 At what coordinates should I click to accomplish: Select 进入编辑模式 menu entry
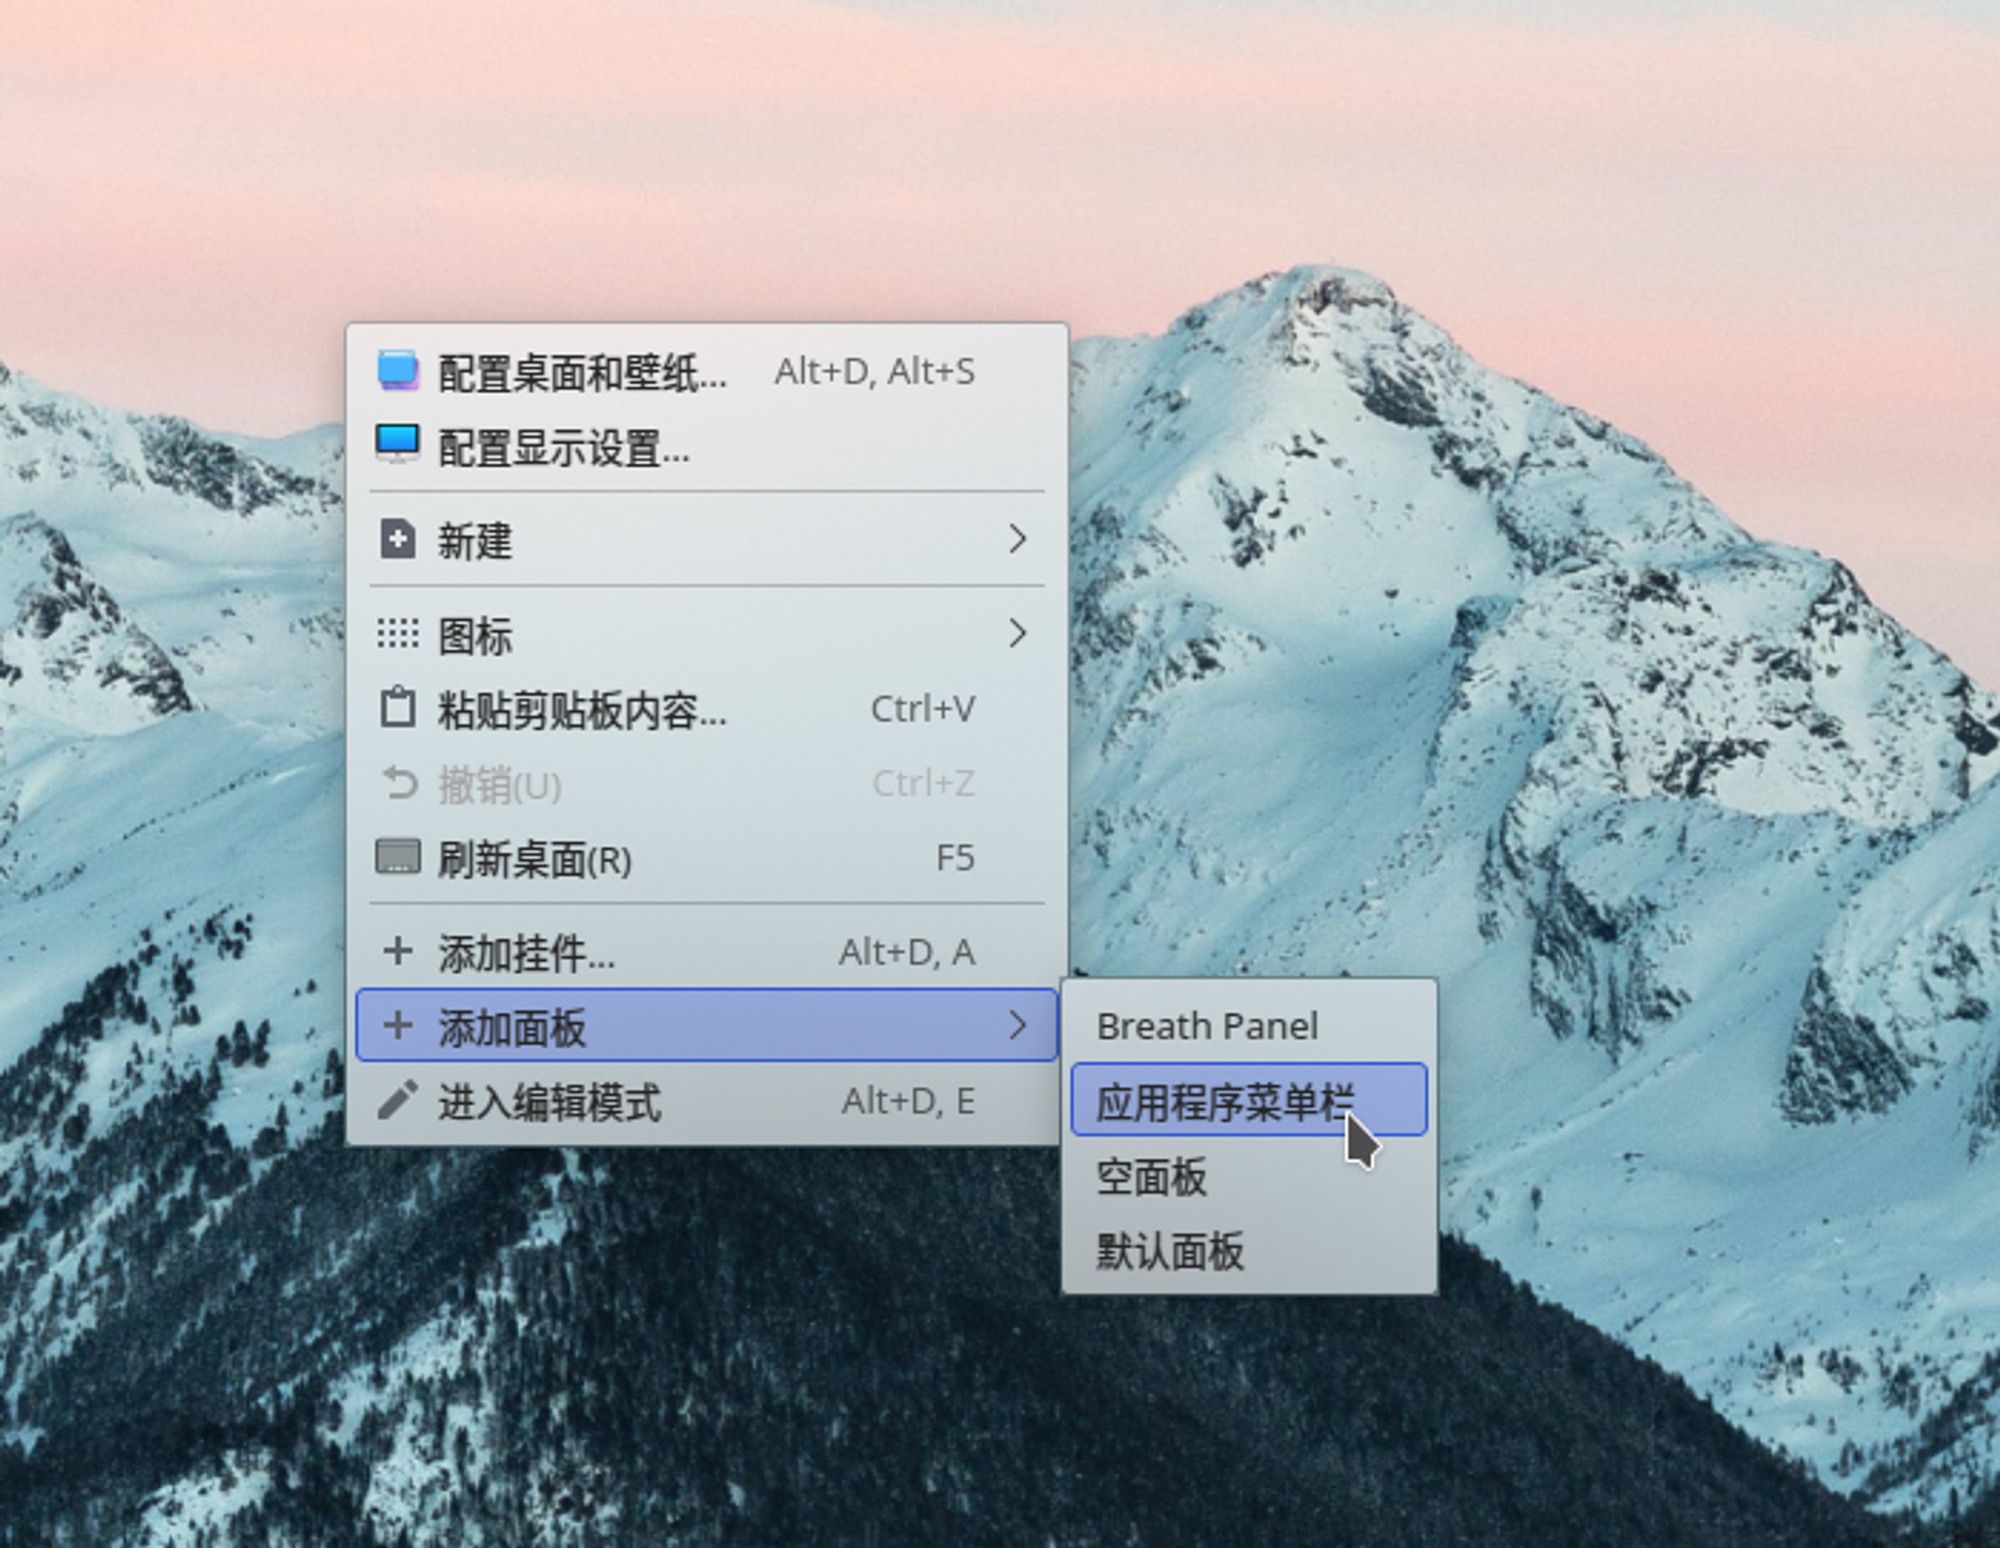707,1101
